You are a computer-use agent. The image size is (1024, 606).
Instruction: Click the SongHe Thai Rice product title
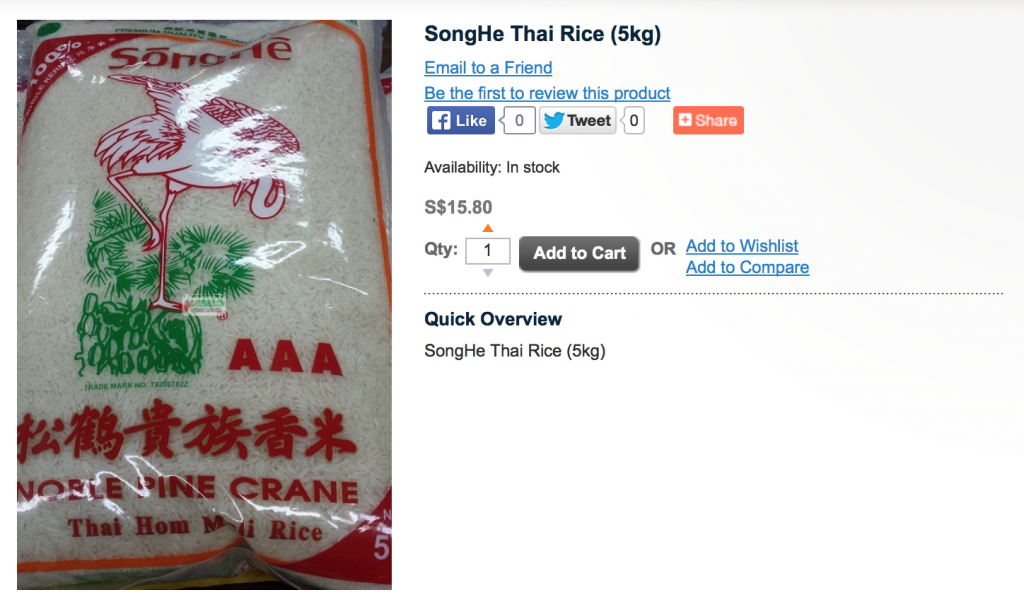(x=543, y=34)
